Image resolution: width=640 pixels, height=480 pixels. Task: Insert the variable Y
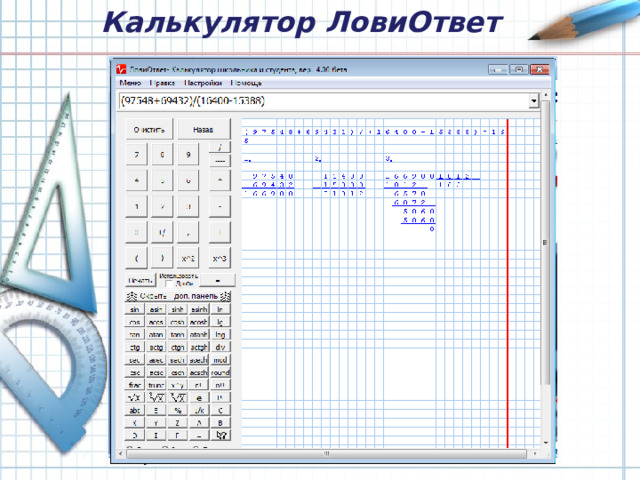click(x=156, y=423)
